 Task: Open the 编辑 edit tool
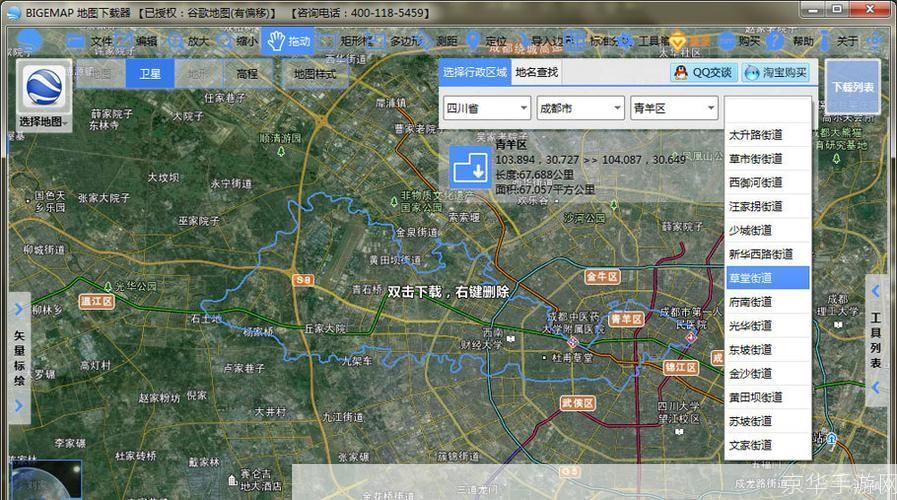[136, 41]
